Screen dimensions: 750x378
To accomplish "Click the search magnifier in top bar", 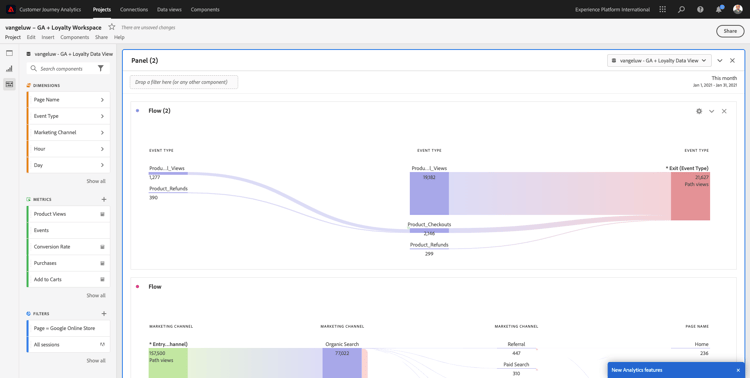I will 681,9.
